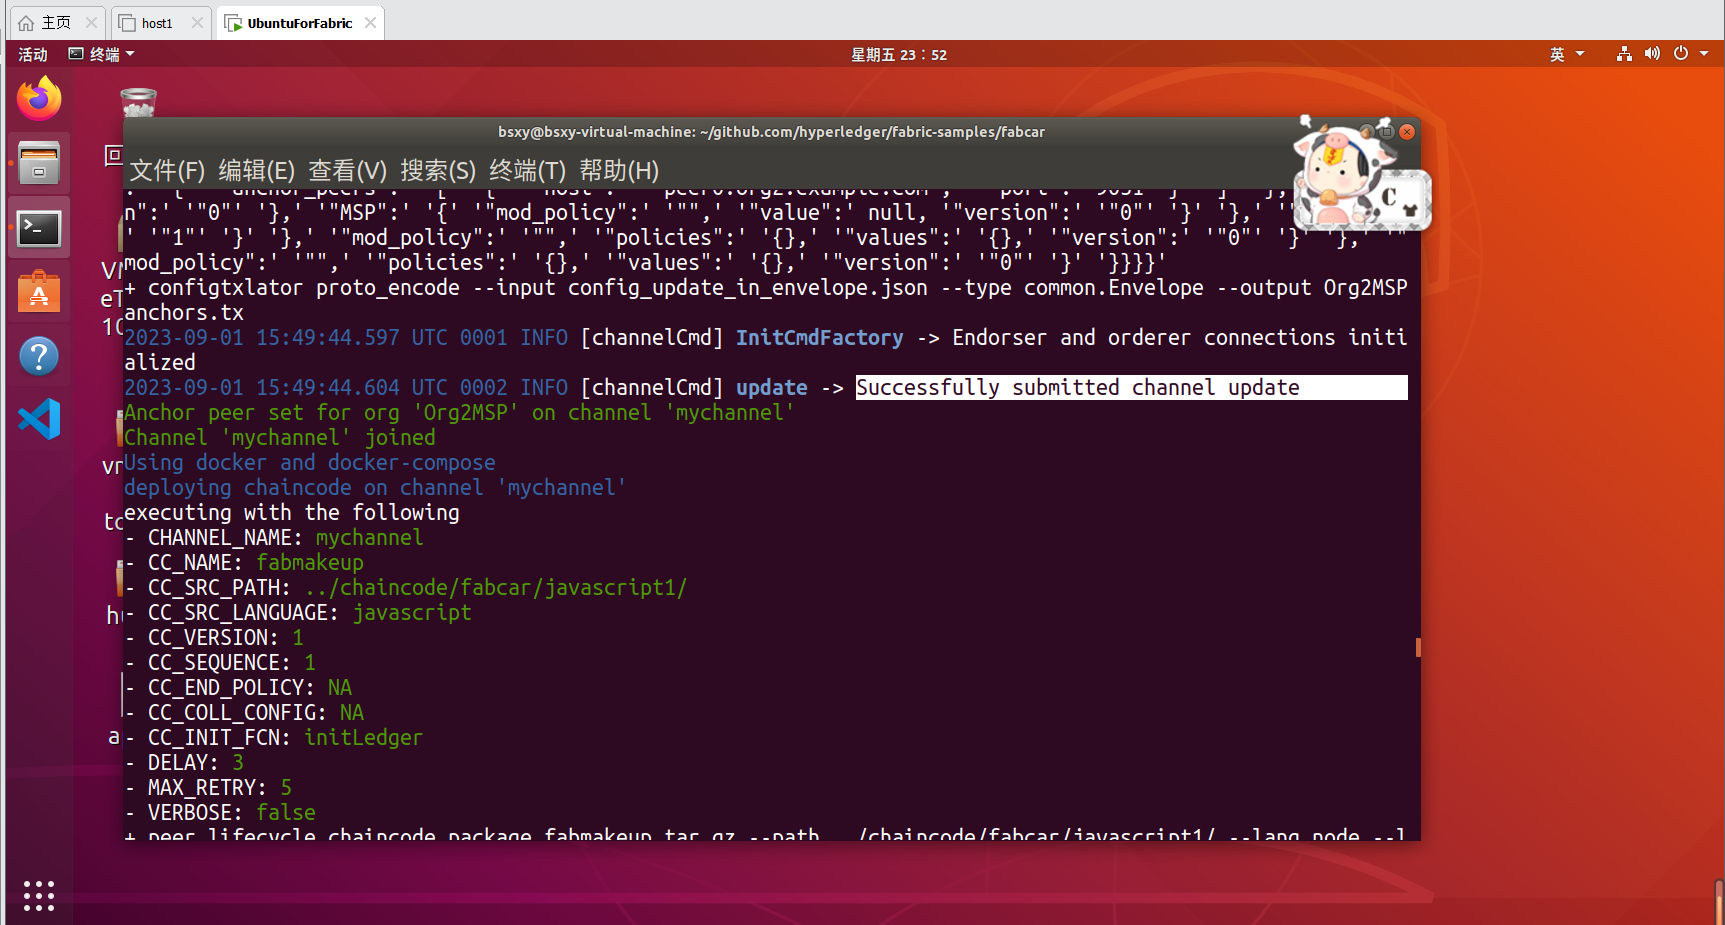Click the network status icon
Screen dimensions: 1725x925
click(1624, 54)
